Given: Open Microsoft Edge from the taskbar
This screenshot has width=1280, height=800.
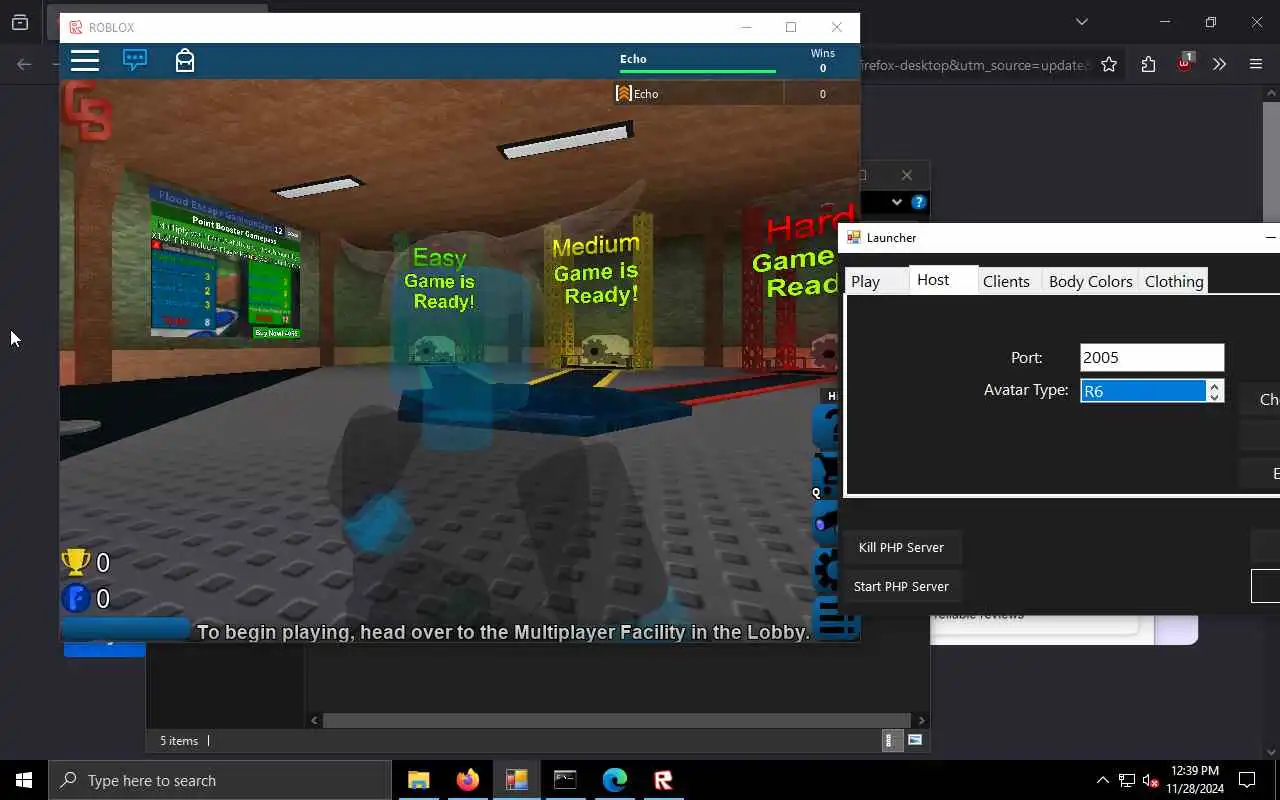Looking at the screenshot, I should coord(614,780).
